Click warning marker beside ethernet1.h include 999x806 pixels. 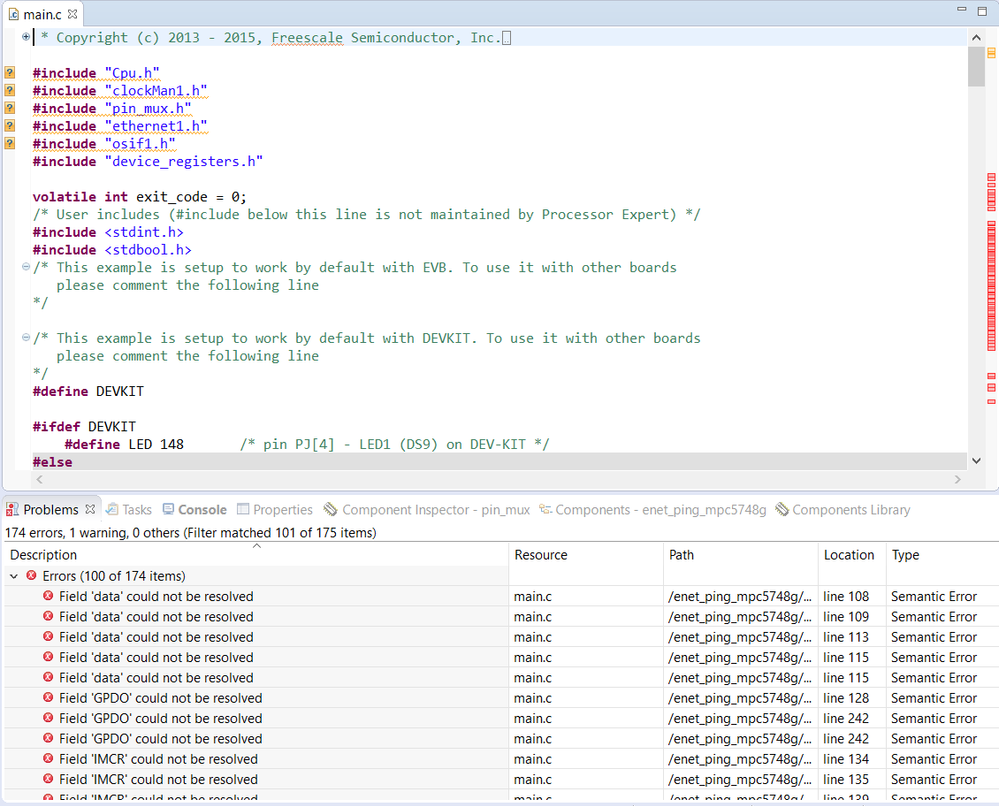coord(10,126)
